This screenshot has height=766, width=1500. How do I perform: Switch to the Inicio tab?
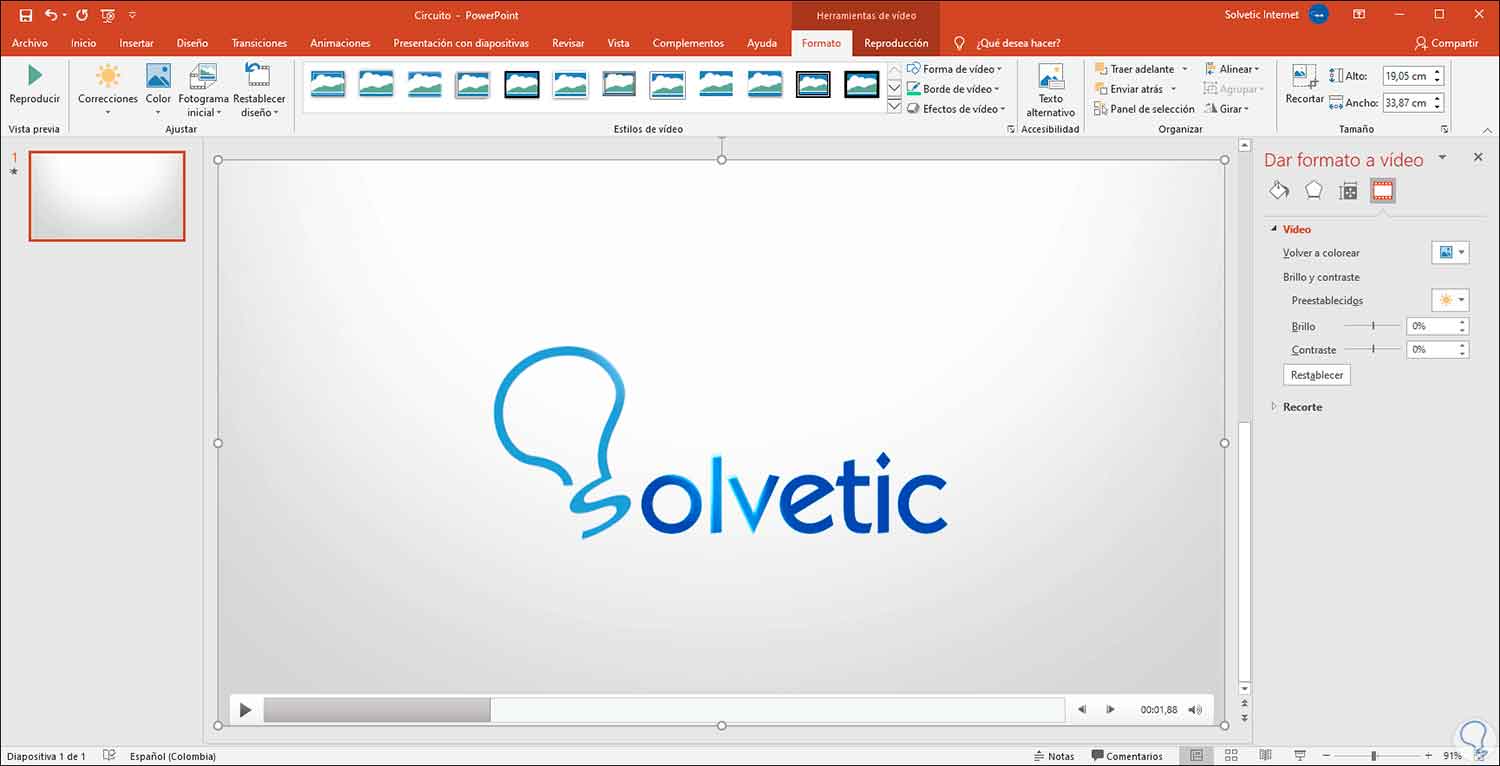coord(84,43)
